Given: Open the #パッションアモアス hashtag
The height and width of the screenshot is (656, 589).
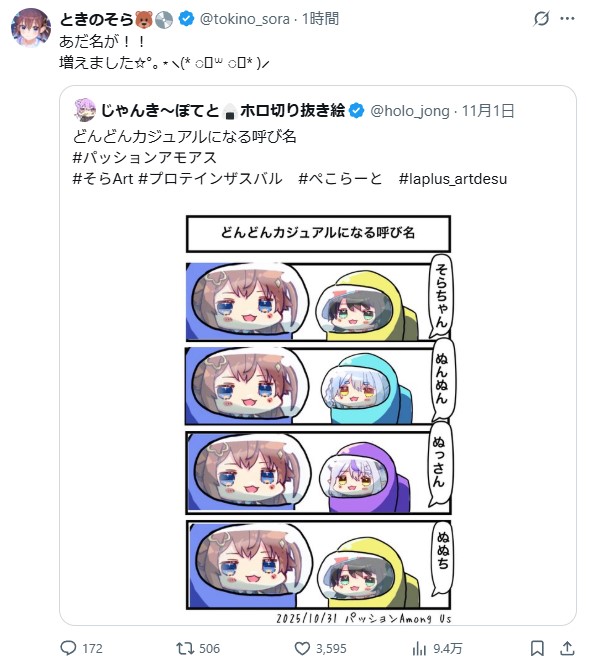Looking at the screenshot, I should click(145, 158).
